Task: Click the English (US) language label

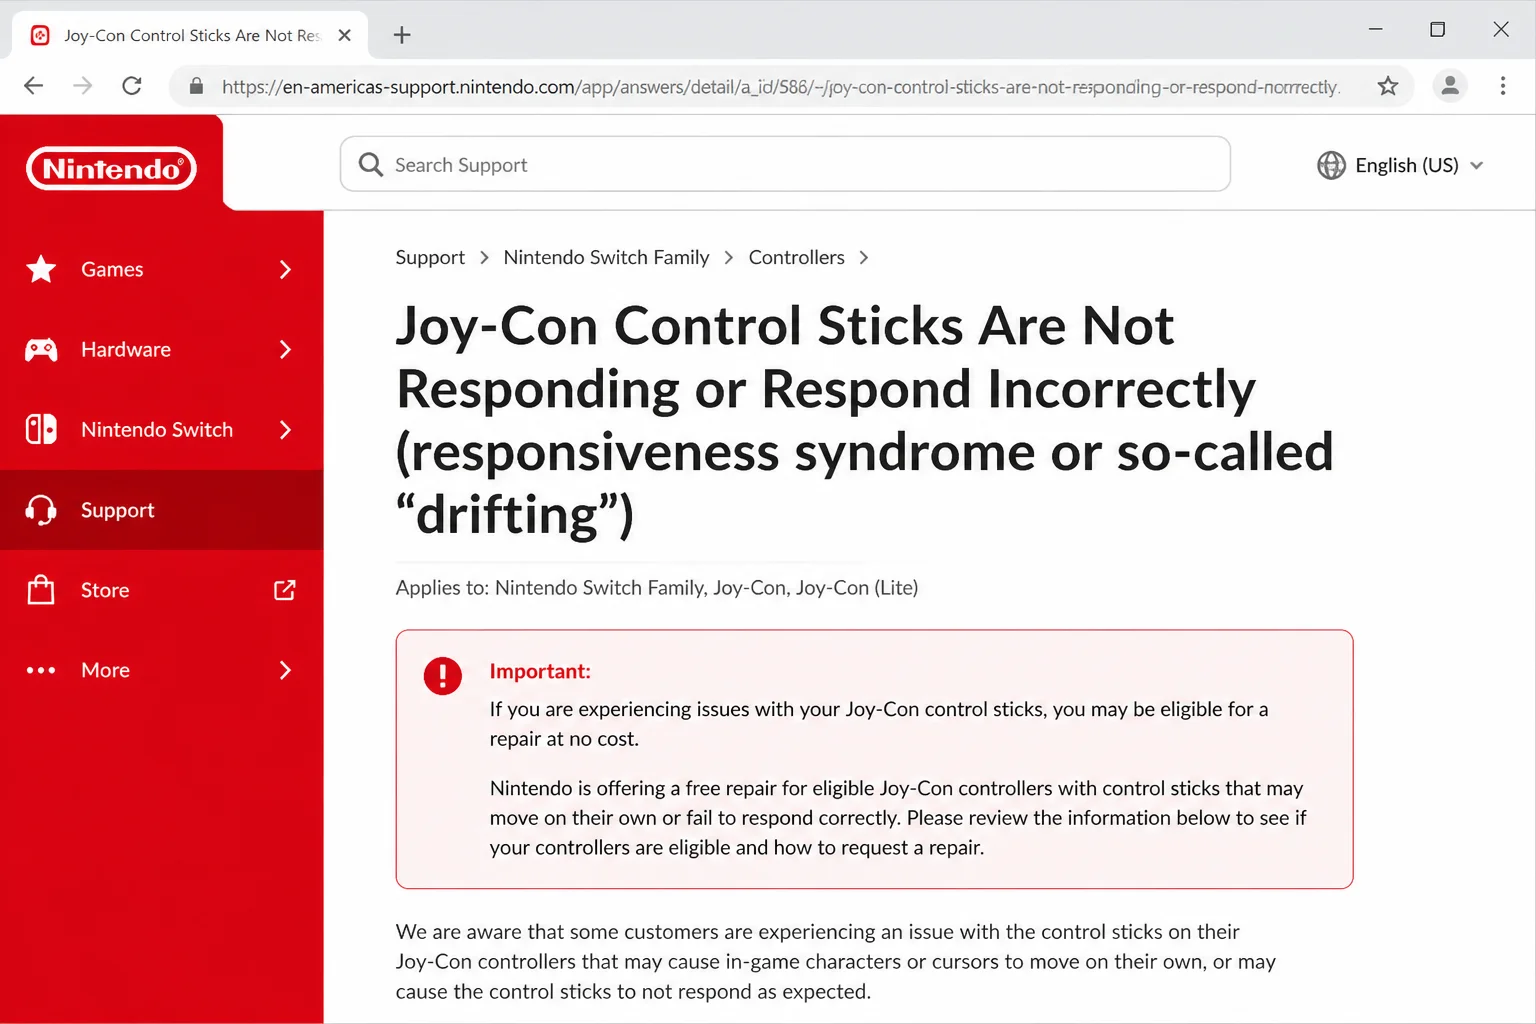Action: pos(1407,165)
